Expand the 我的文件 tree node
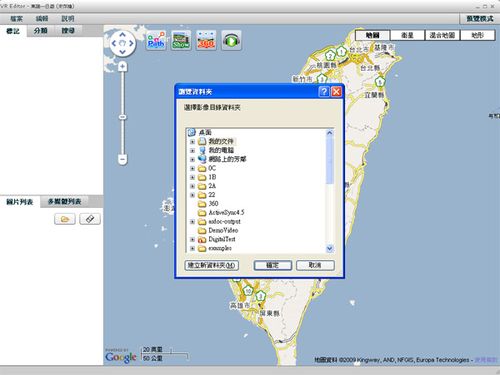This screenshot has height=375, width=500. coord(192,142)
